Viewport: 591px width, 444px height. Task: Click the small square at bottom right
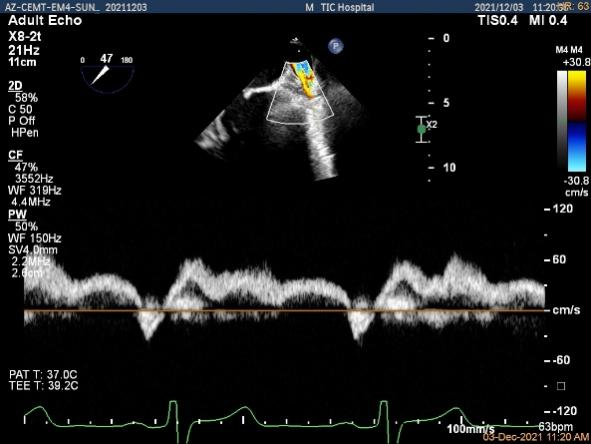click(561, 386)
